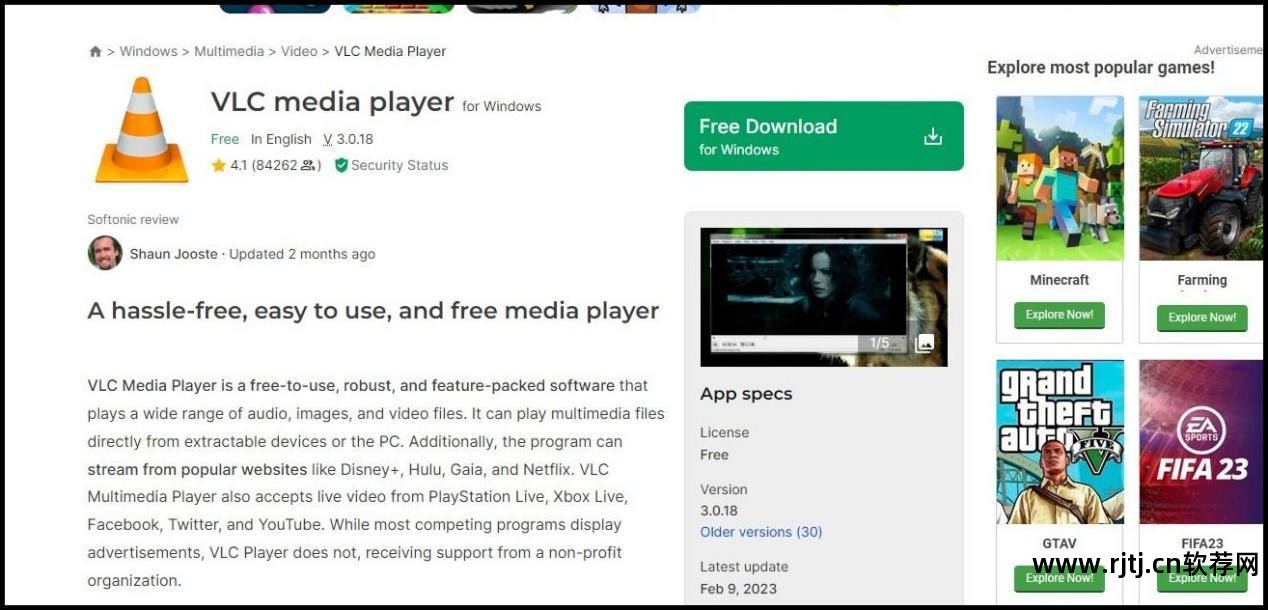
Task: Click the FIFA 23 cover image
Action: point(1201,442)
